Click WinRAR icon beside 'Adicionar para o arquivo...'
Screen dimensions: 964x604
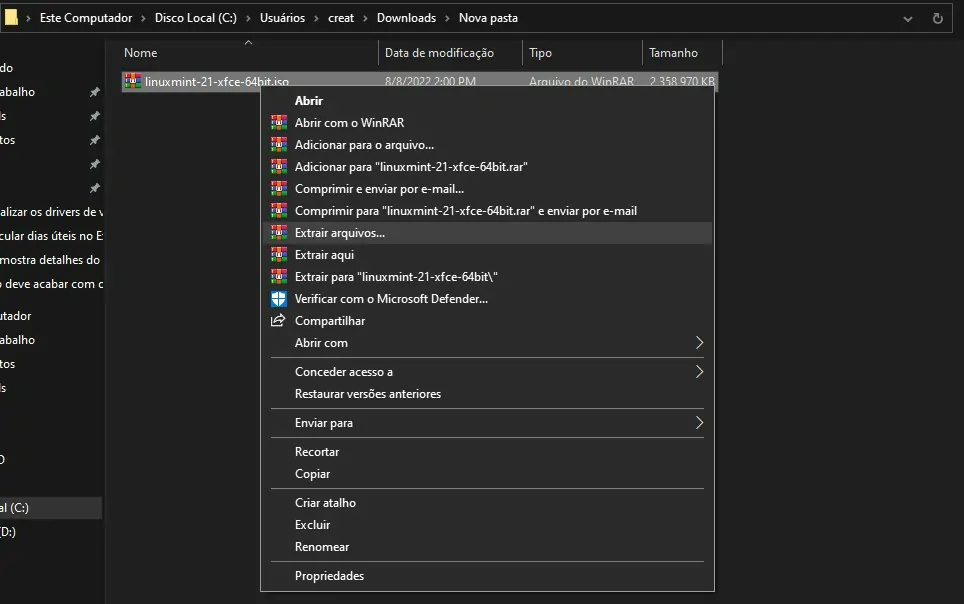point(279,145)
